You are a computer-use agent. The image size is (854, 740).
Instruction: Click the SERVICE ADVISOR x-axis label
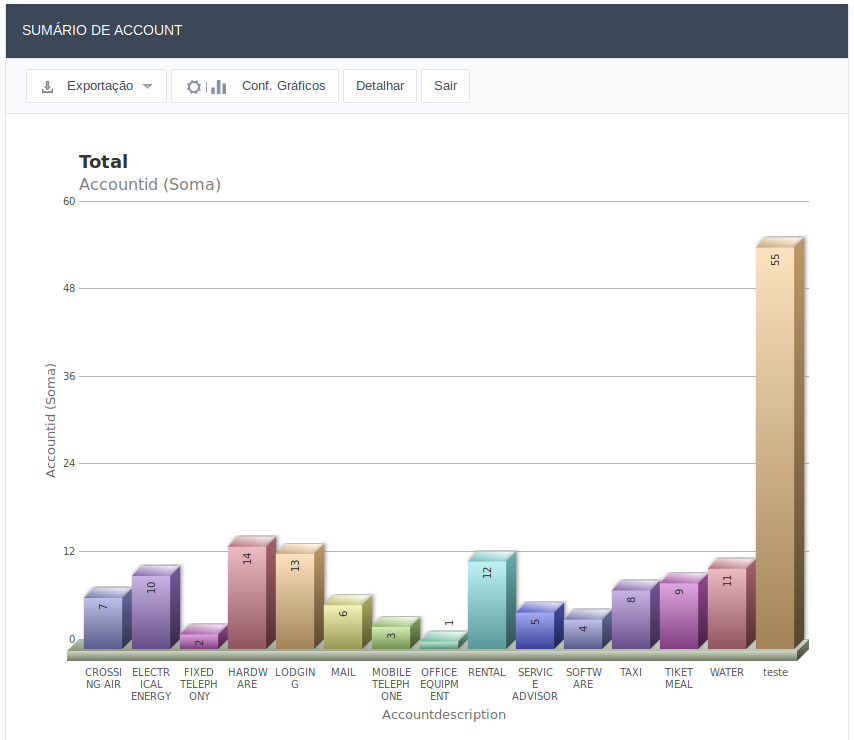(535, 684)
